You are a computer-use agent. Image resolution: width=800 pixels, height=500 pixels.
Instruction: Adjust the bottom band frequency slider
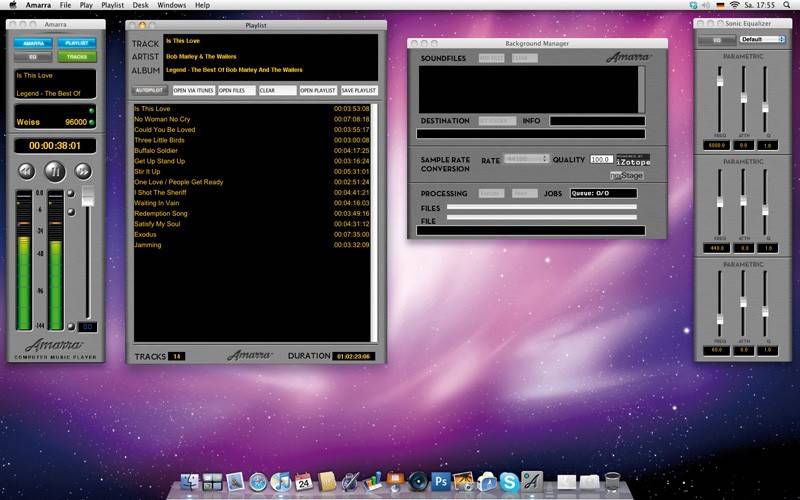tap(720, 319)
